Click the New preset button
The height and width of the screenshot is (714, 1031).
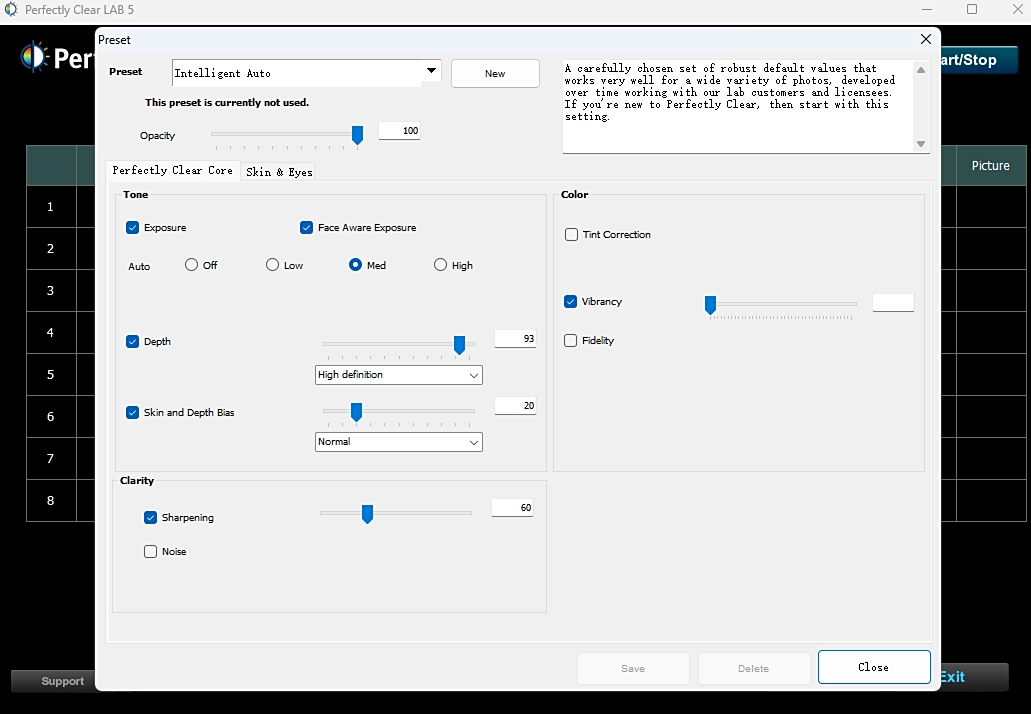495,74
